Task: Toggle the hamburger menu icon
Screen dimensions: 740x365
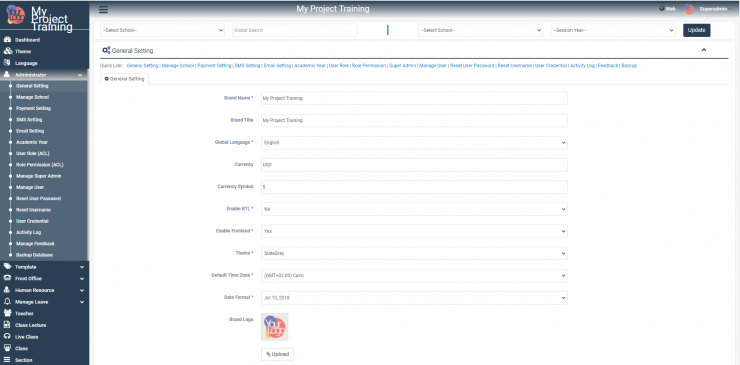Action: click(x=103, y=9)
